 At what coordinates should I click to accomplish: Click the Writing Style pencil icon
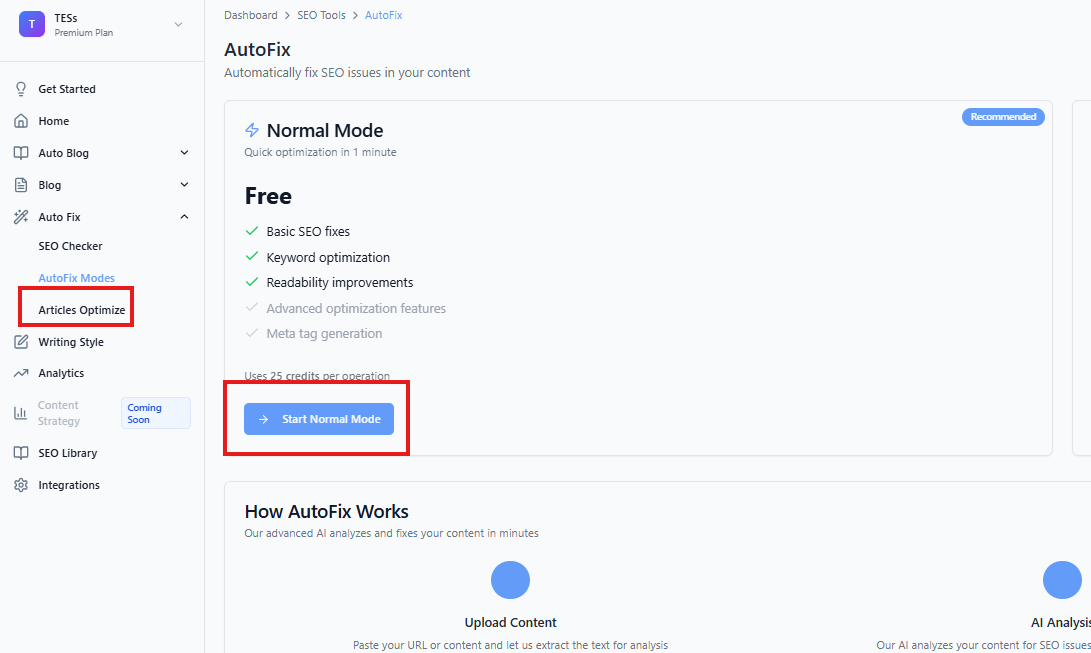[21, 342]
